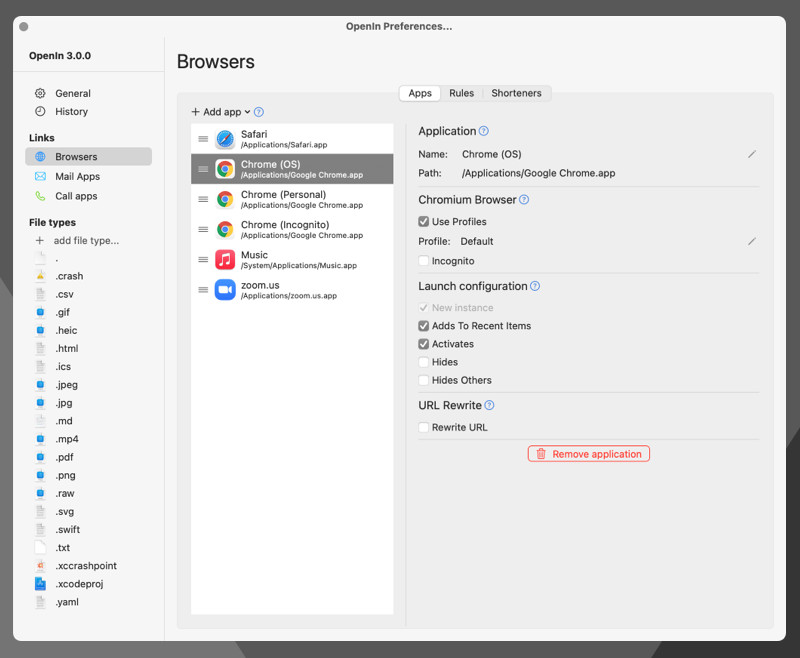Open help for URL Rewrite section
800x658 pixels.
pos(489,406)
